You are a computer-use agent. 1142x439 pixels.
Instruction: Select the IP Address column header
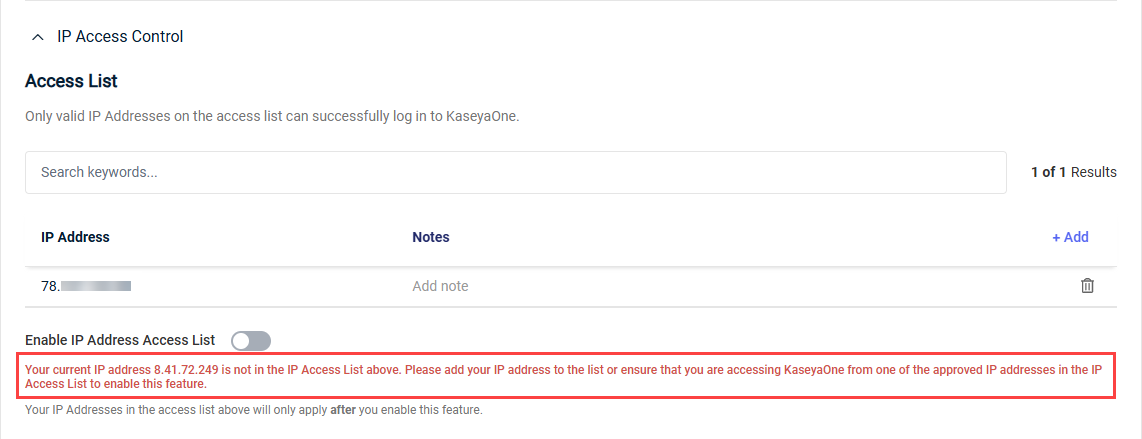[x=75, y=237]
